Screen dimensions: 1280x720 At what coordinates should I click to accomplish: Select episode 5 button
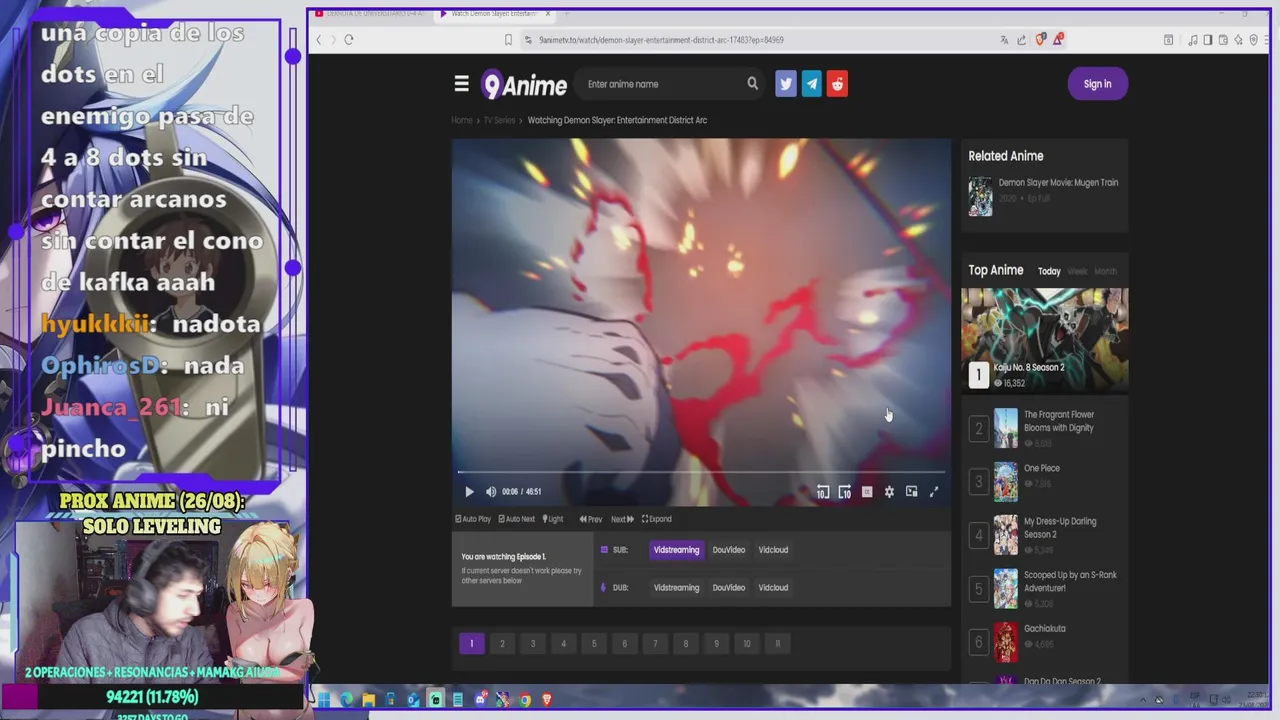(x=594, y=644)
